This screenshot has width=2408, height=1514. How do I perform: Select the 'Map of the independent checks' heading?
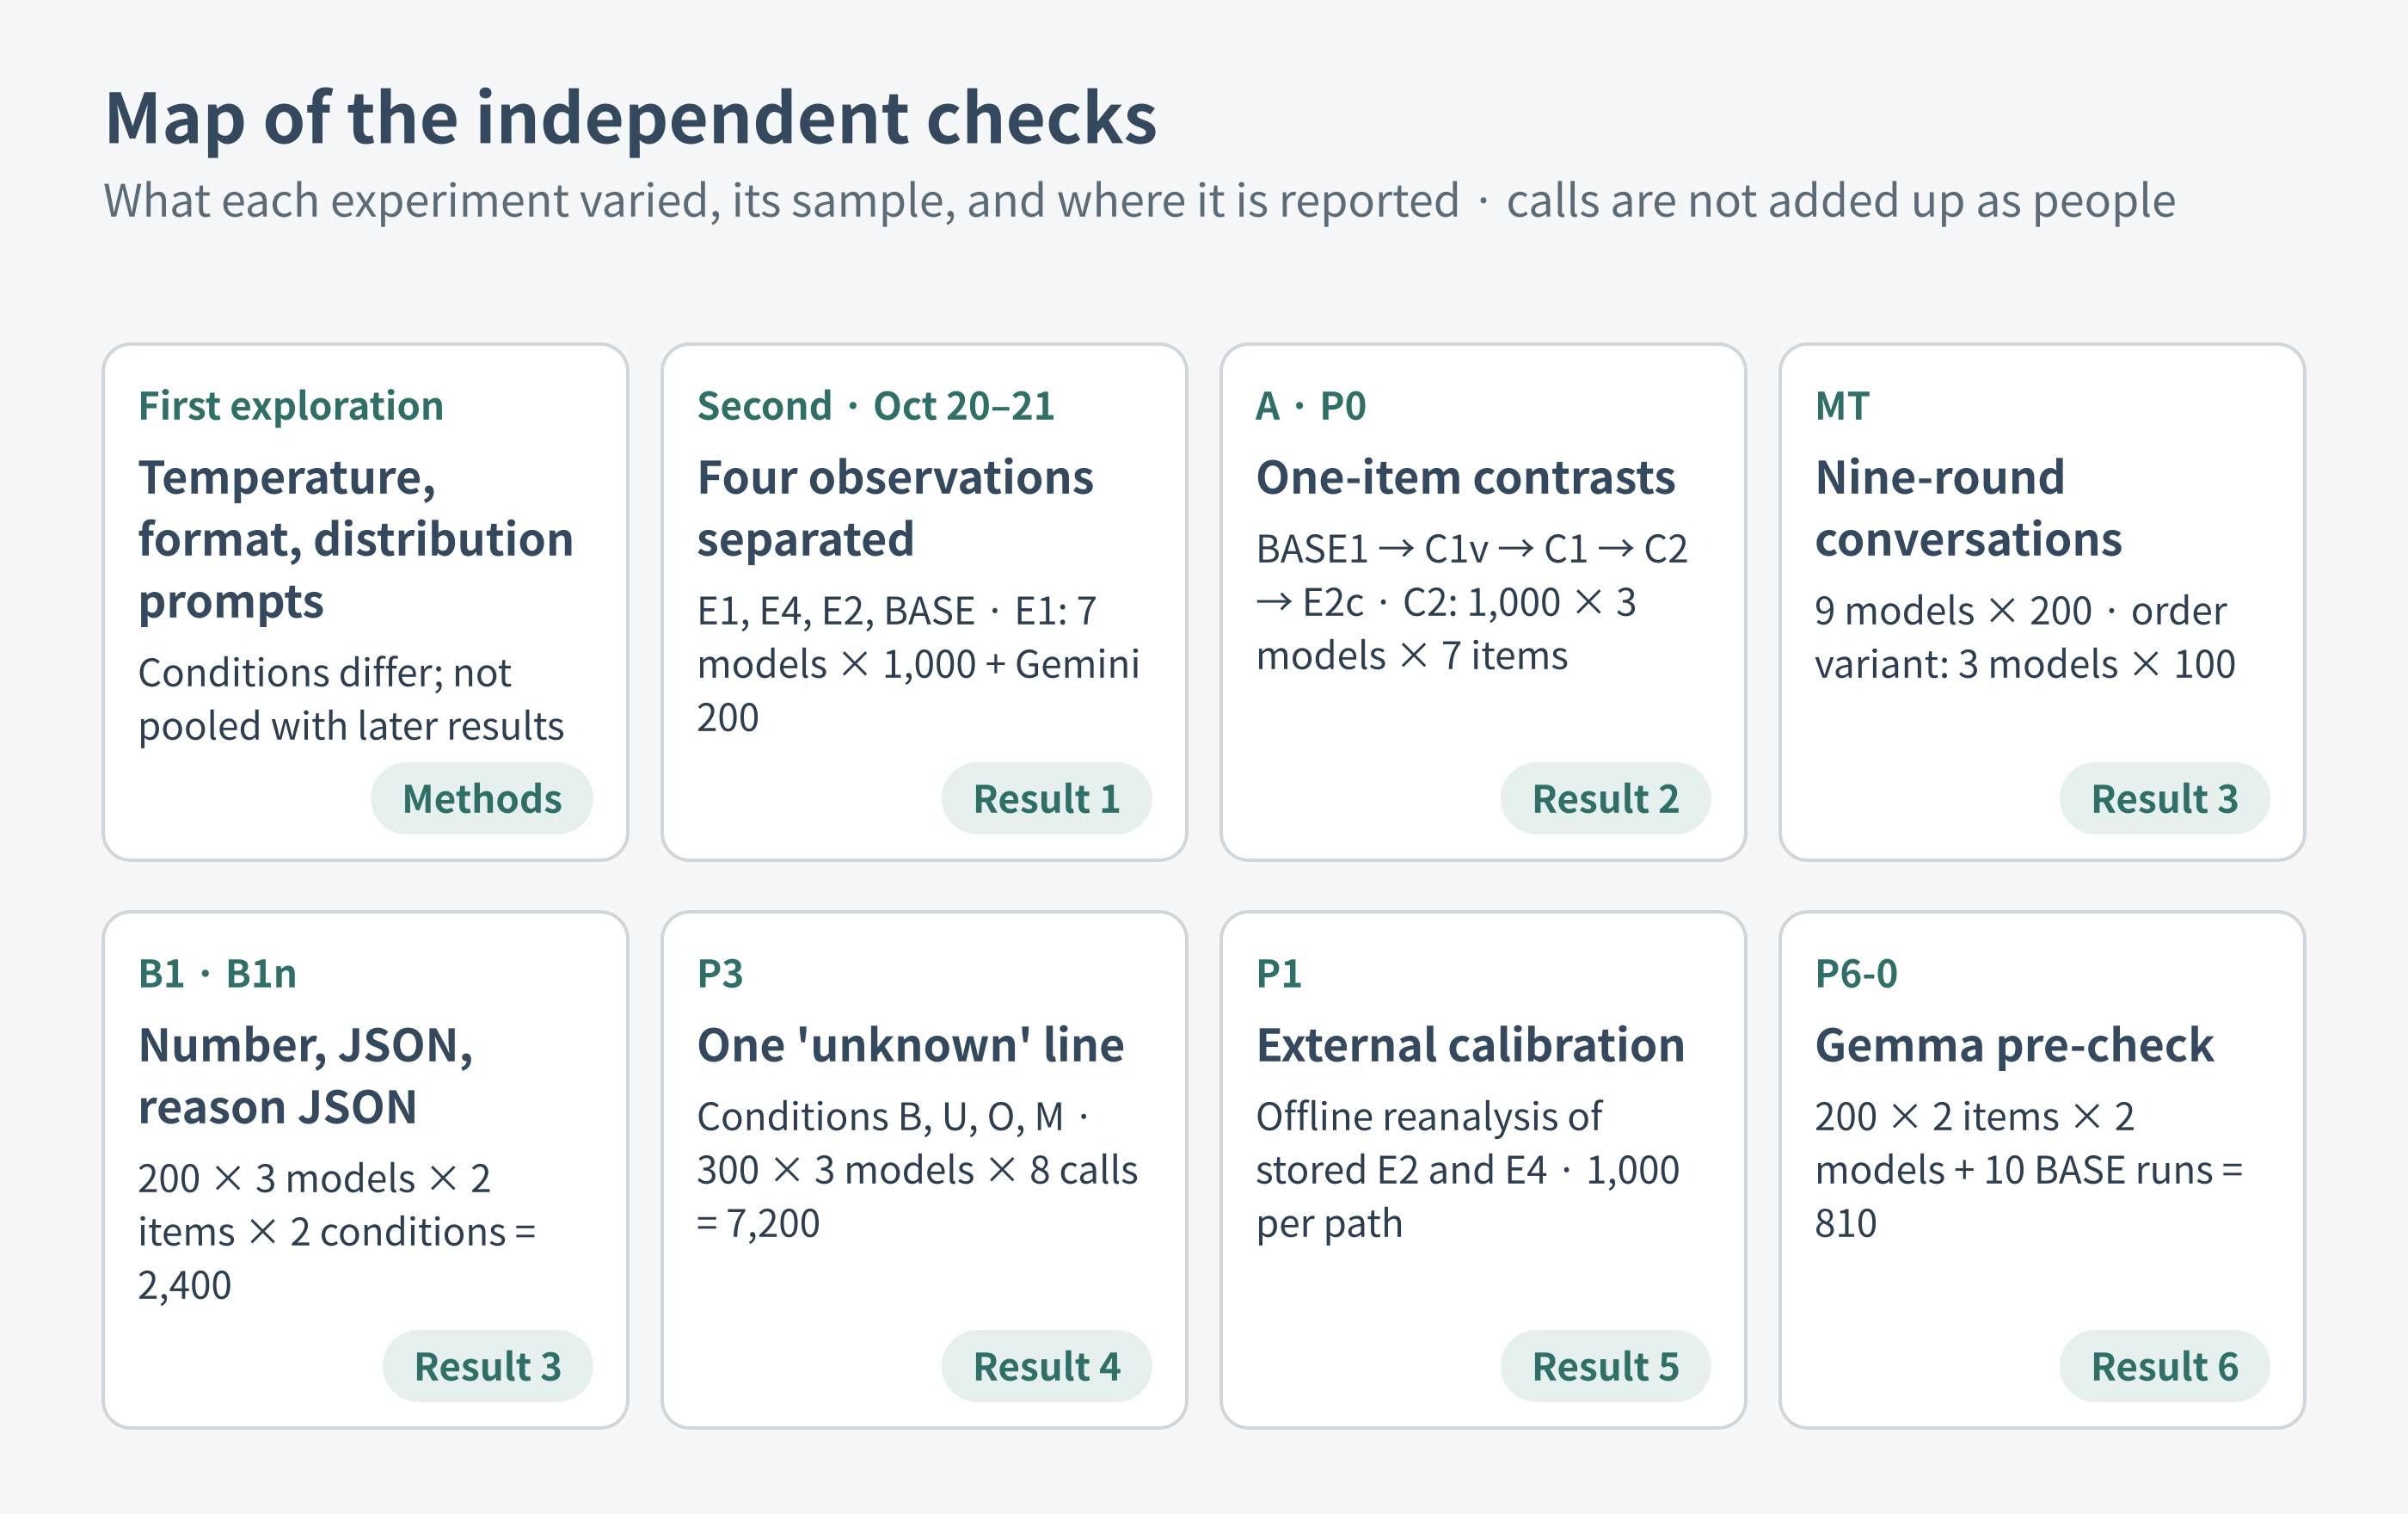[x=631, y=119]
